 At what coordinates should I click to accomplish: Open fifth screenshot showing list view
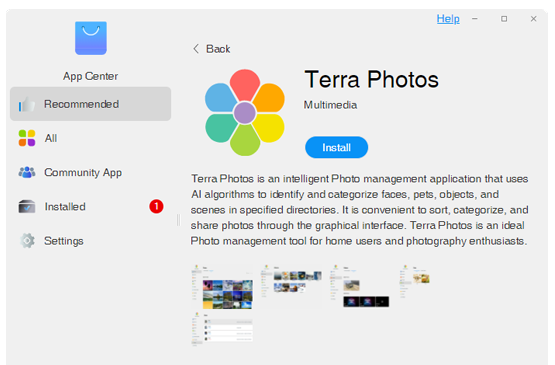click(222, 329)
